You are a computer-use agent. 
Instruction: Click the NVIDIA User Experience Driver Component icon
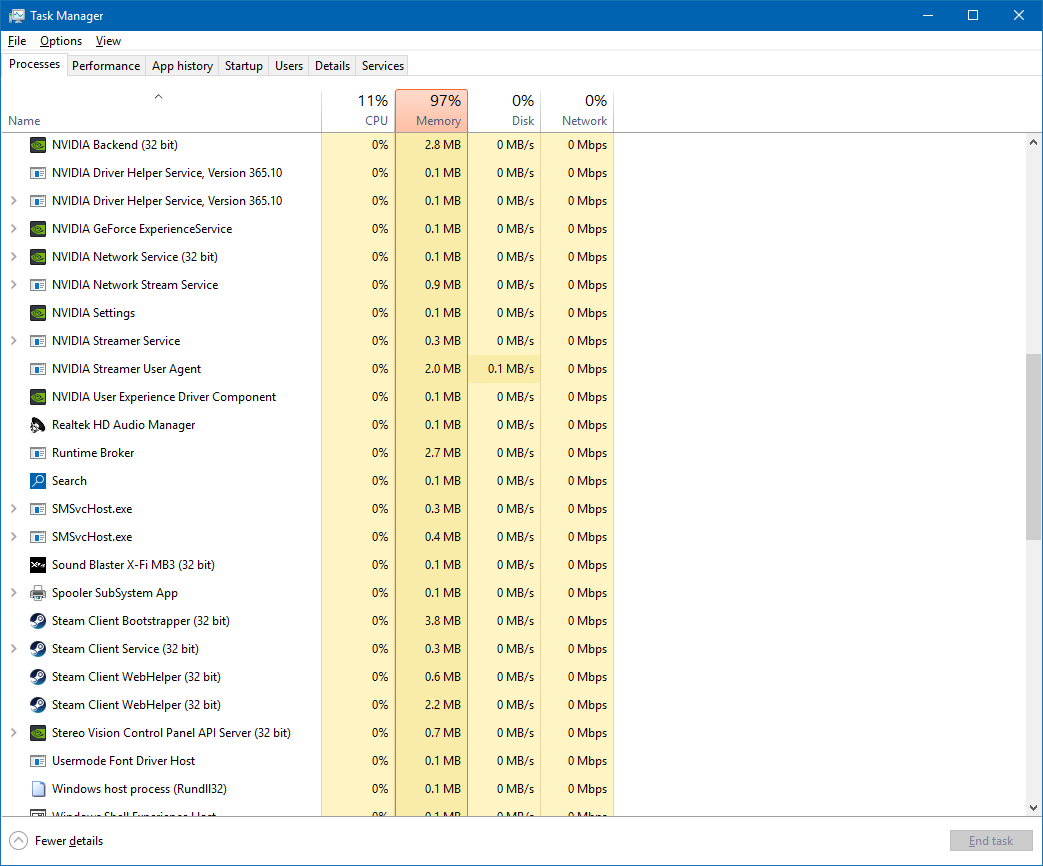38,397
